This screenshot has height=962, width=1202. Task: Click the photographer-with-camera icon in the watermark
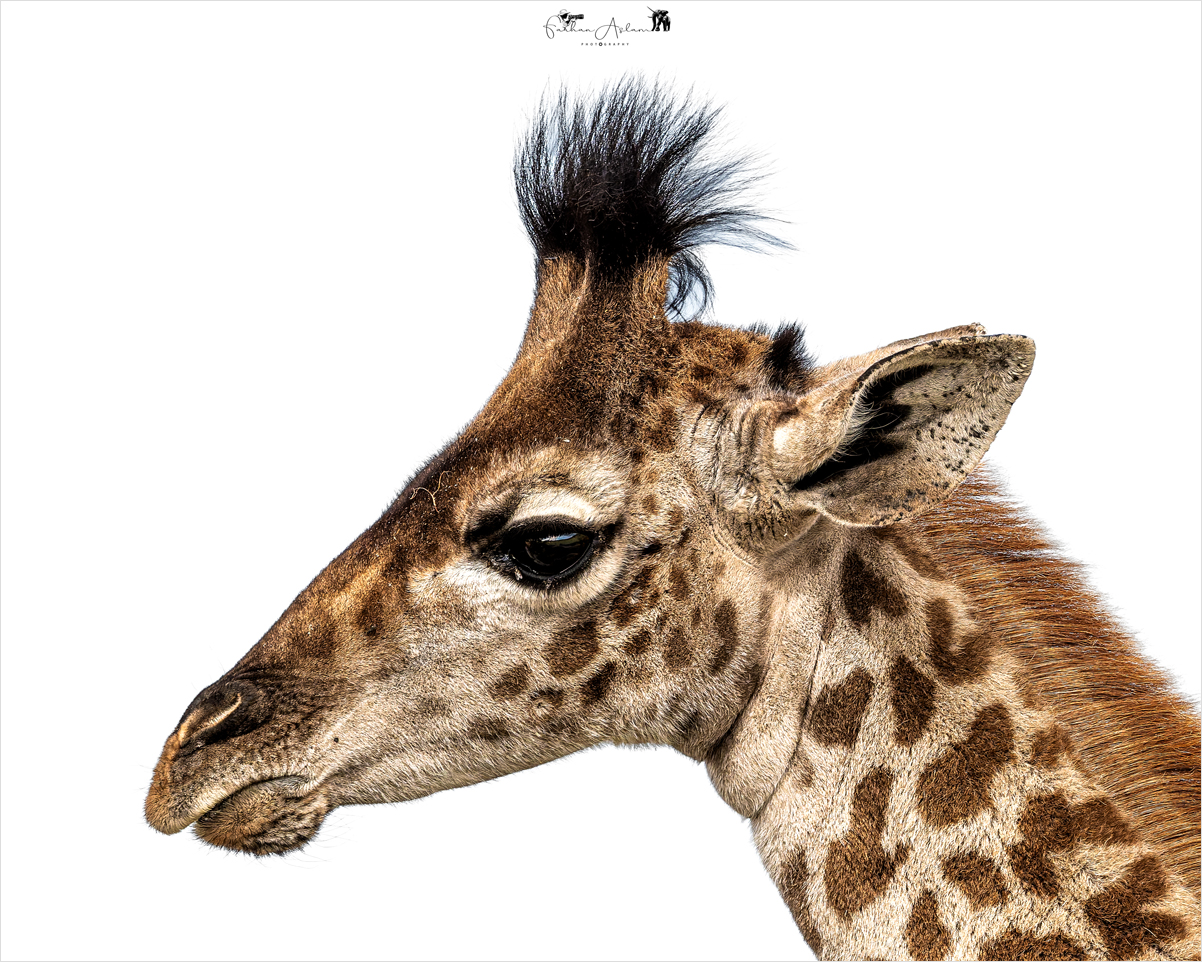pyautogui.click(x=571, y=17)
